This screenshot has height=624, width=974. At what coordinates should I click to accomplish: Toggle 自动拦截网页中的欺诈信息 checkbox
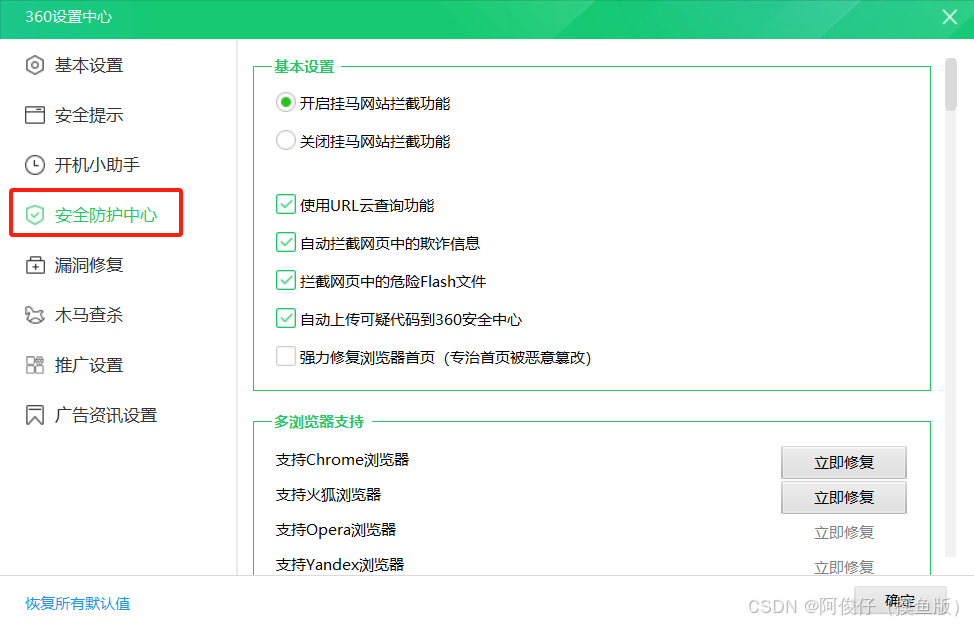(x=286, y=242)
